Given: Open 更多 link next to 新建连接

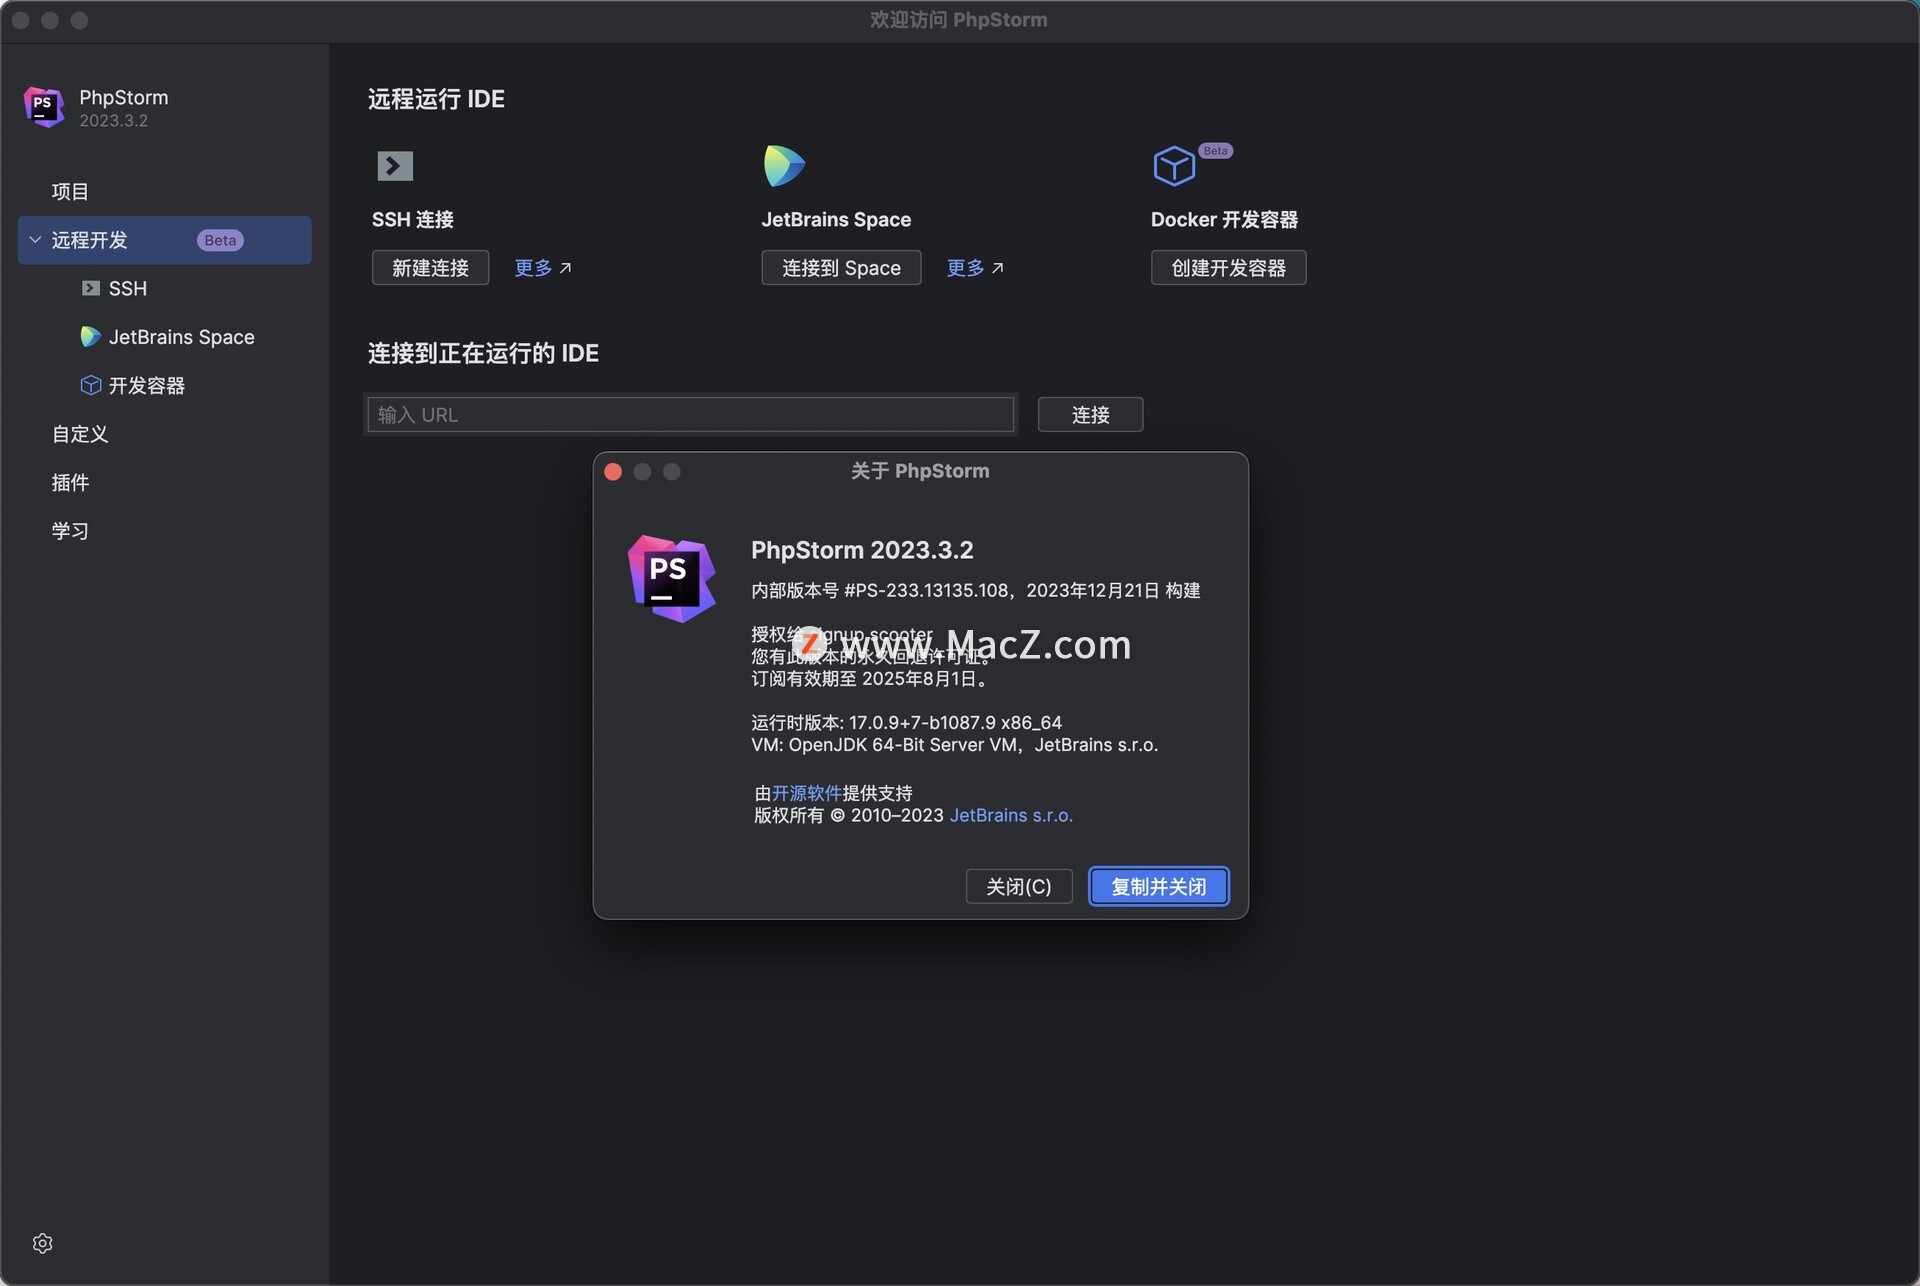Looking at the screenshot, I should 543,268.
